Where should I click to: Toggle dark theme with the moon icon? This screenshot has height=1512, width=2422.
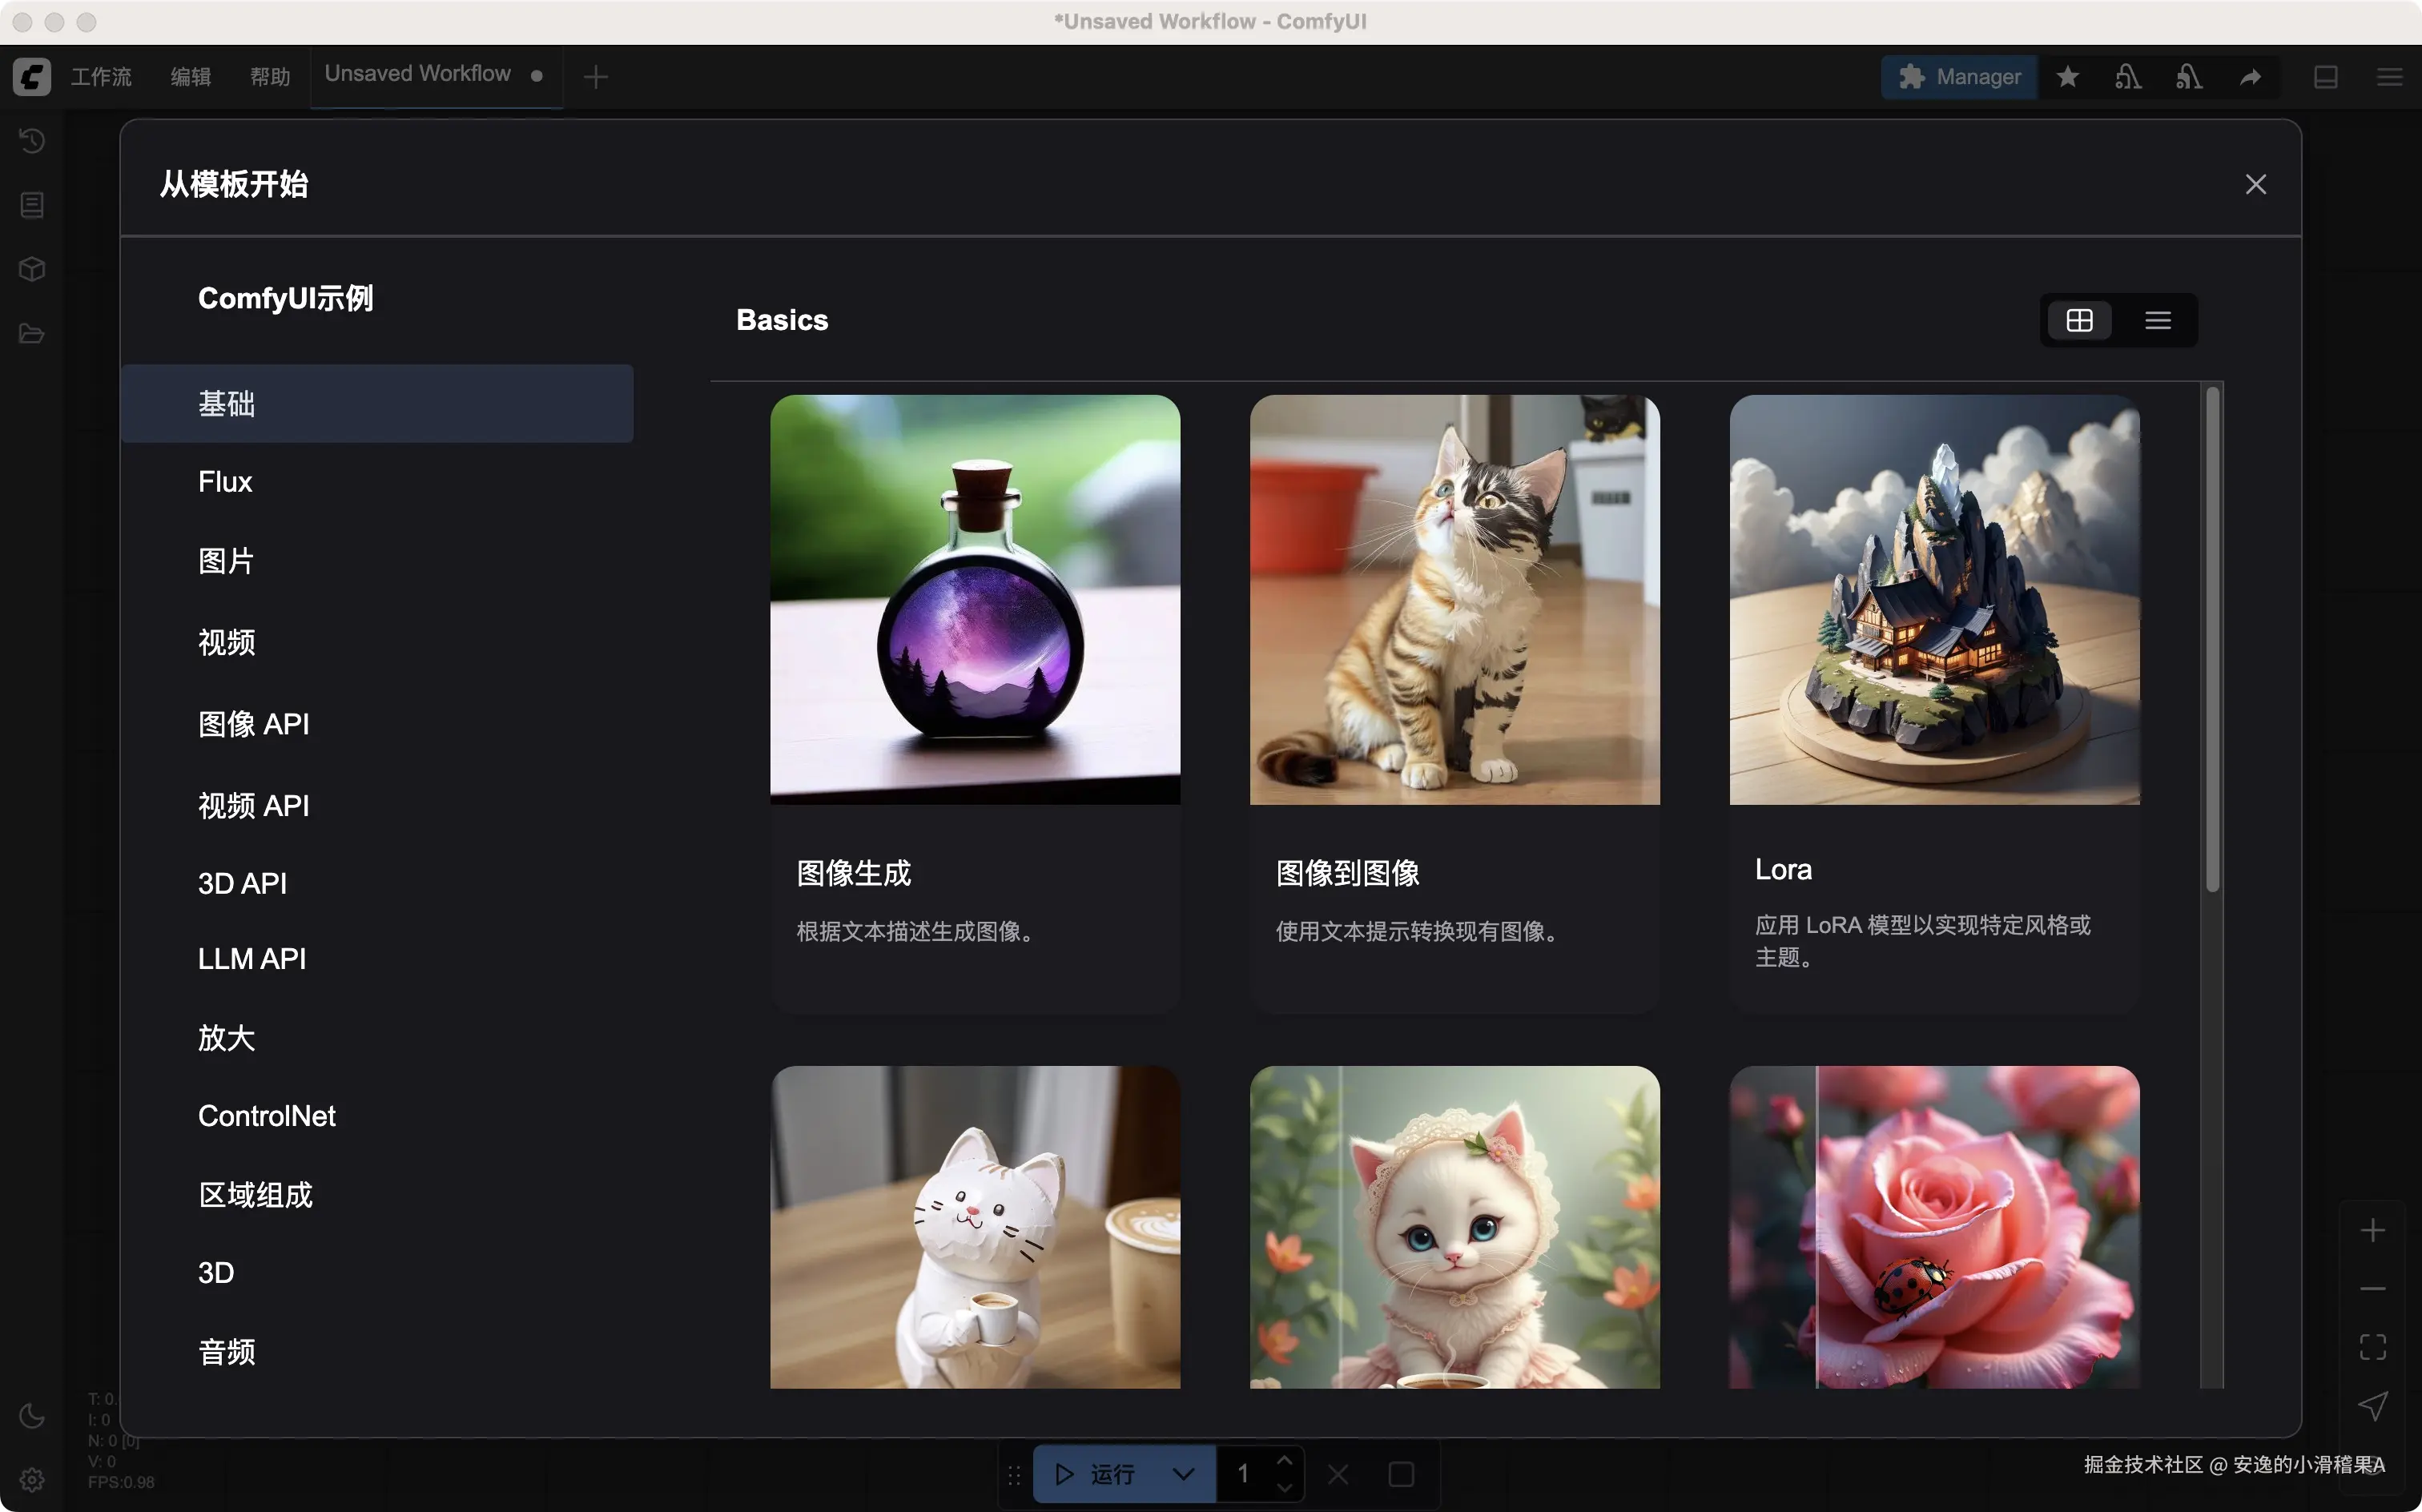pyautogui.click(x=32, y=1415)
